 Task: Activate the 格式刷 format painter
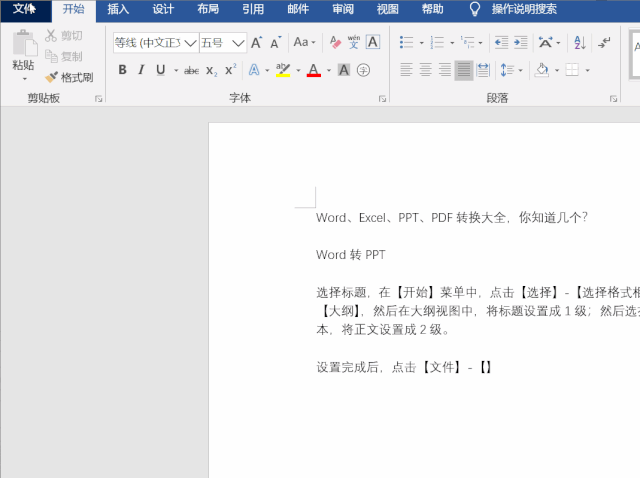[x=69, y=77]
